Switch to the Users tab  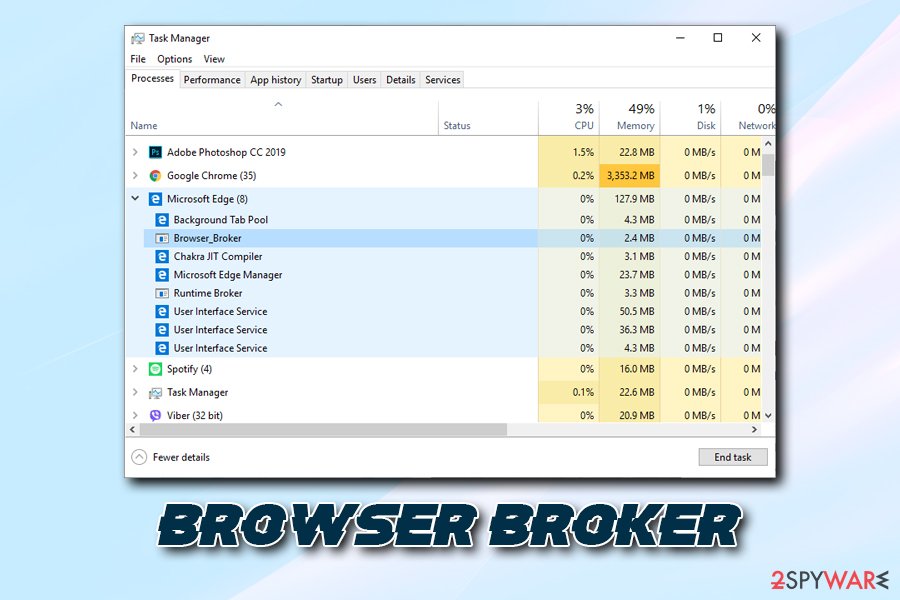[x=364, y=80]
